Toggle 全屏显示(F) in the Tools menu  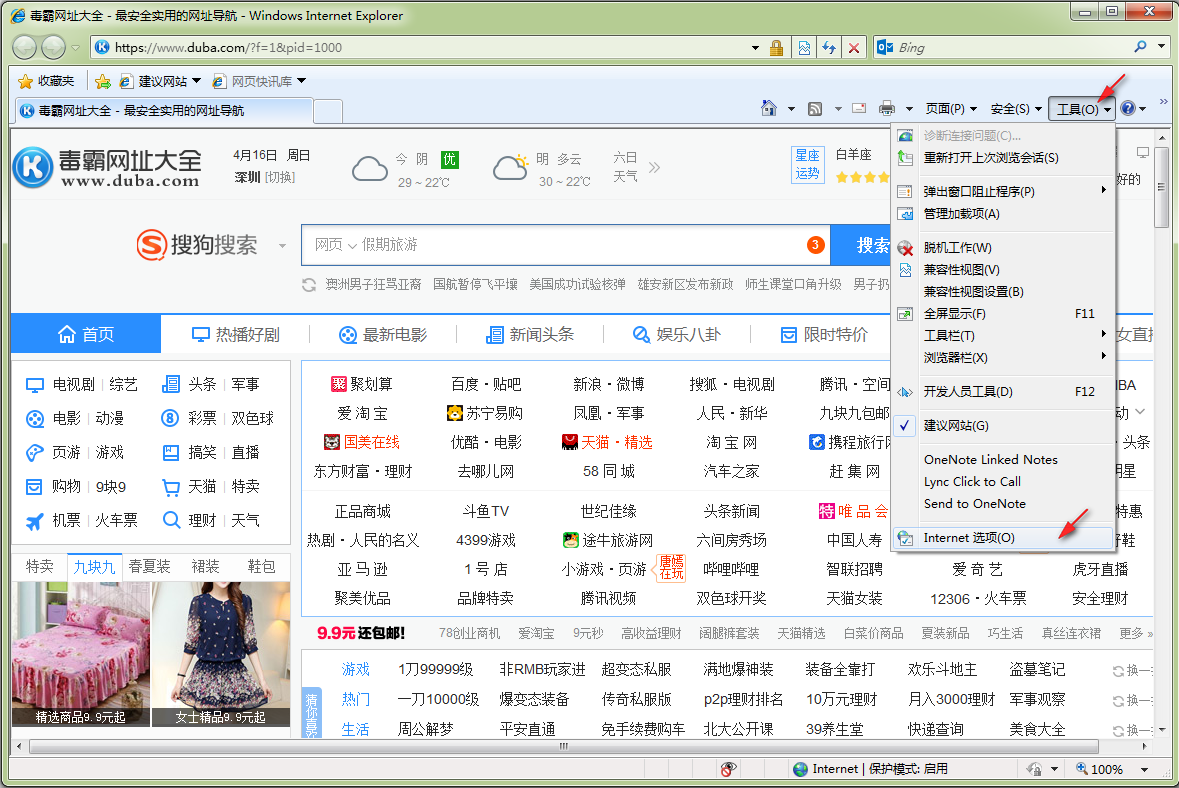tap(1002, 314)
